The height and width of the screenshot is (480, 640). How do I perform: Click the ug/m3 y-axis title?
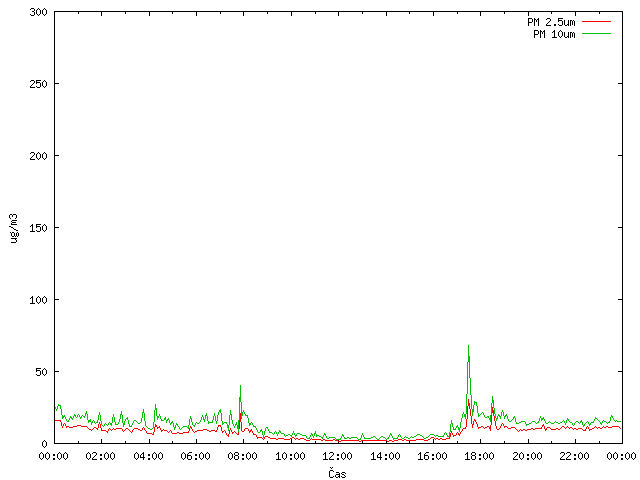(14, 228)
